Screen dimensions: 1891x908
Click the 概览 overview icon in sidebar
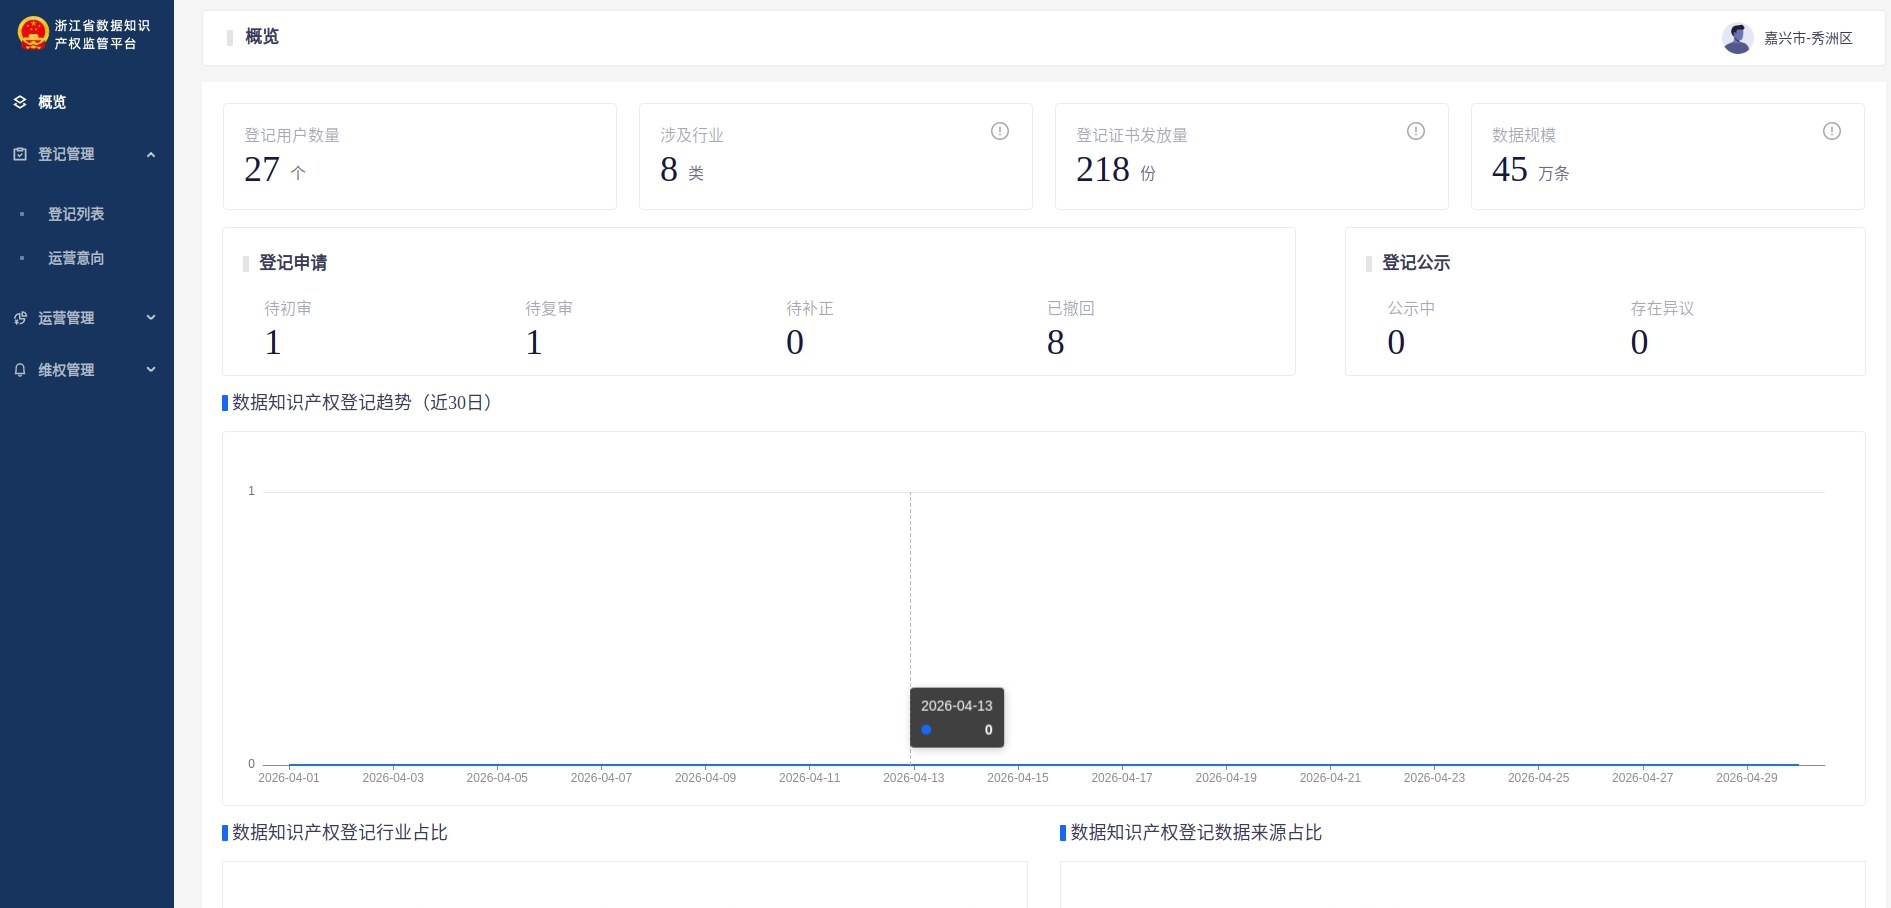pyautogui.click(x=20, y=102)
